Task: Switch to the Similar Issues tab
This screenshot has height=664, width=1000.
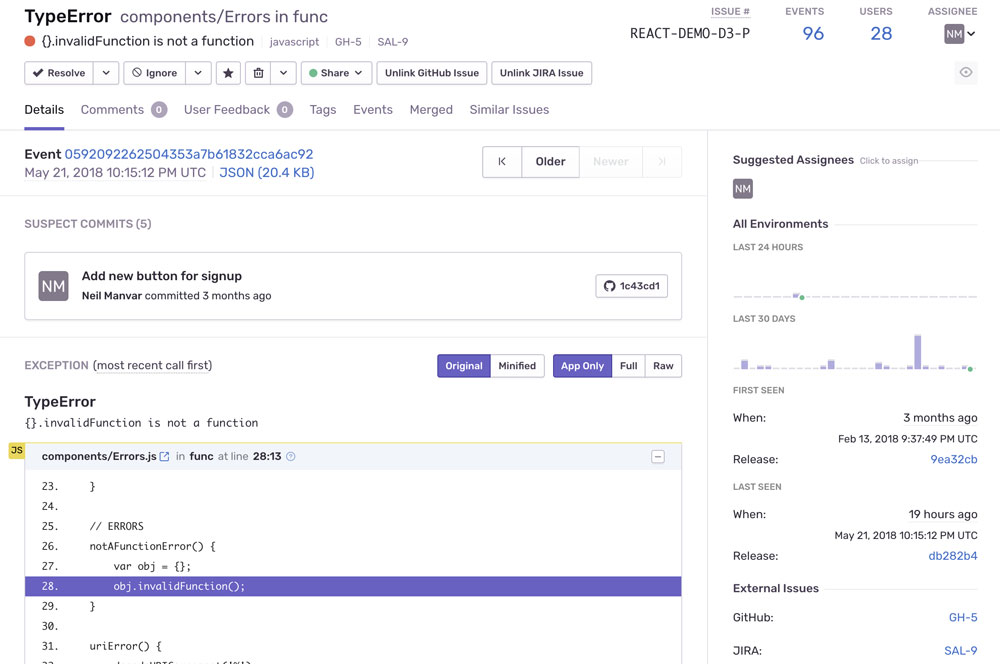Action: tap(509, 110)
